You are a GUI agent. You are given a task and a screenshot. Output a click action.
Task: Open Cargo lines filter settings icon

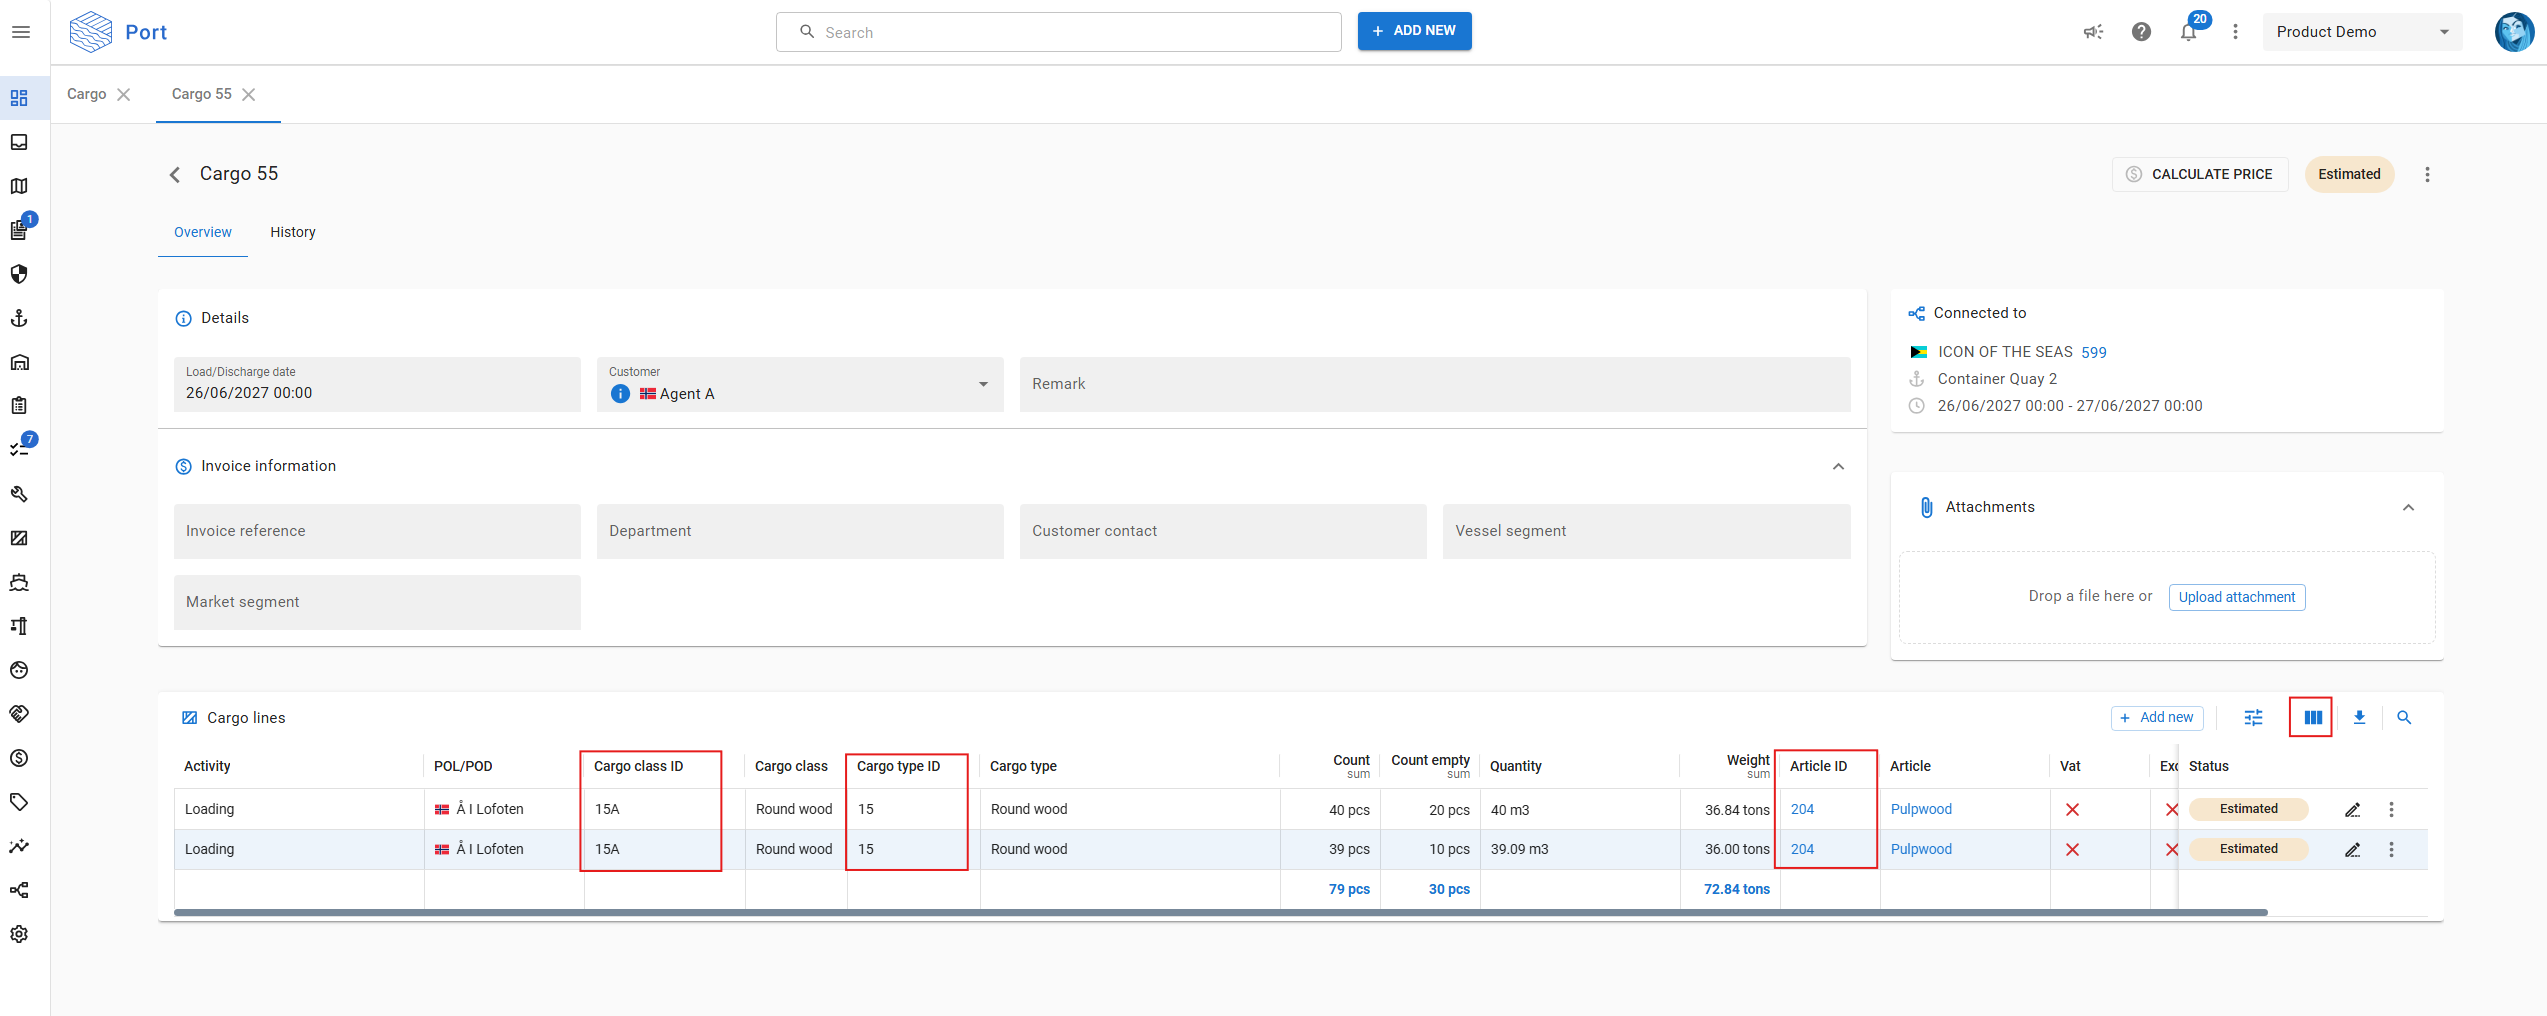tap(2253, 718)
